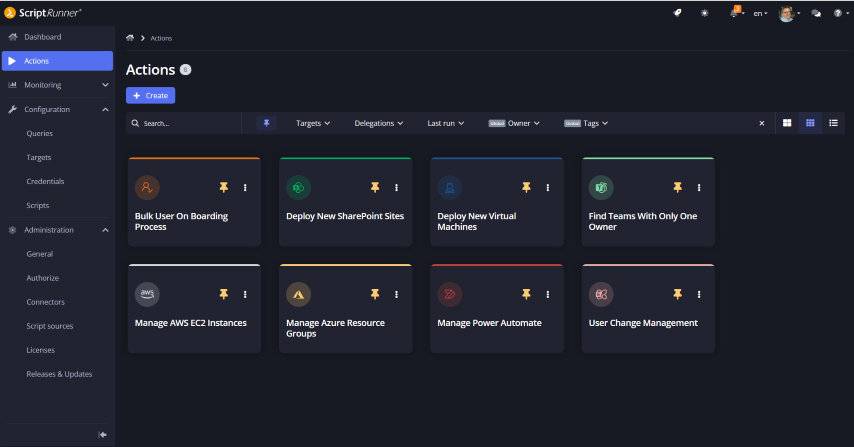Screen dimensions: 854x447
Task: Switch to large tile view
Action: 787,123
